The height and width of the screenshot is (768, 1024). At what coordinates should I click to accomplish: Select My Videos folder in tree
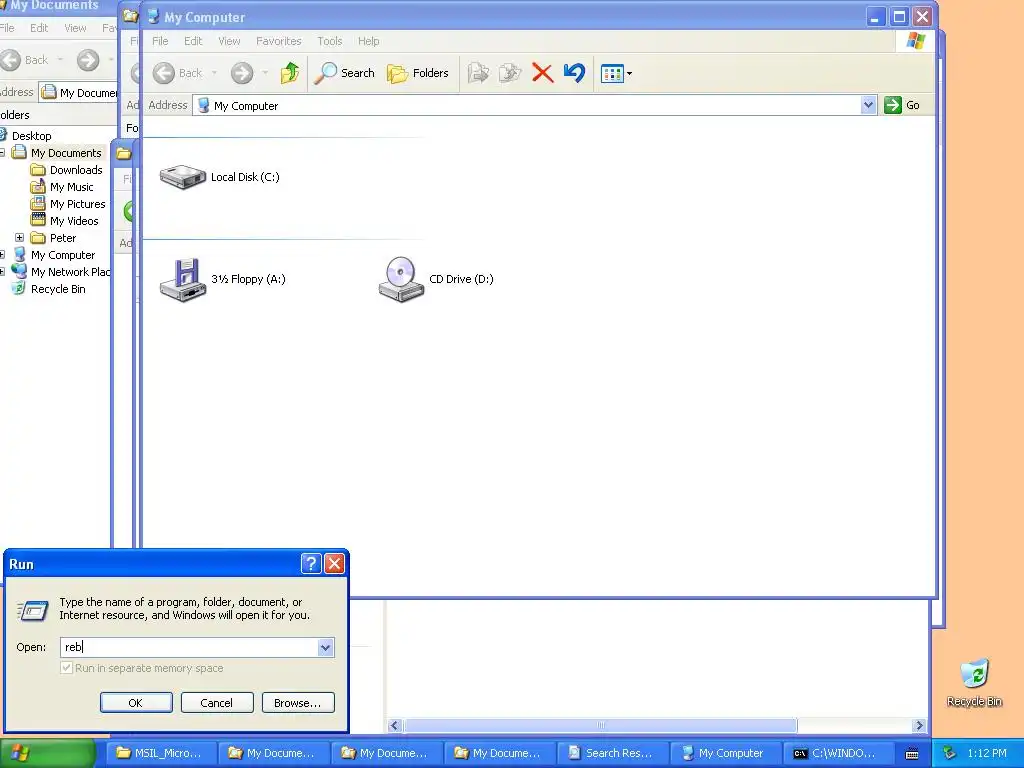point(74,221)
